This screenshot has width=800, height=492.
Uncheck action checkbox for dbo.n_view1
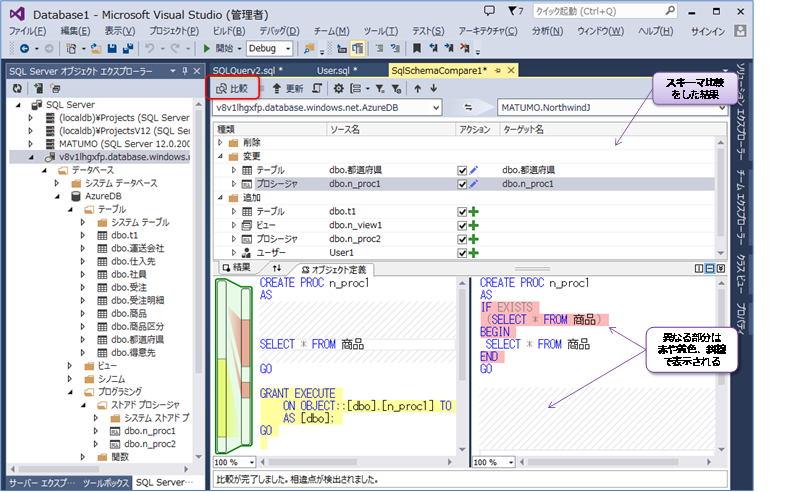point(462,225)
